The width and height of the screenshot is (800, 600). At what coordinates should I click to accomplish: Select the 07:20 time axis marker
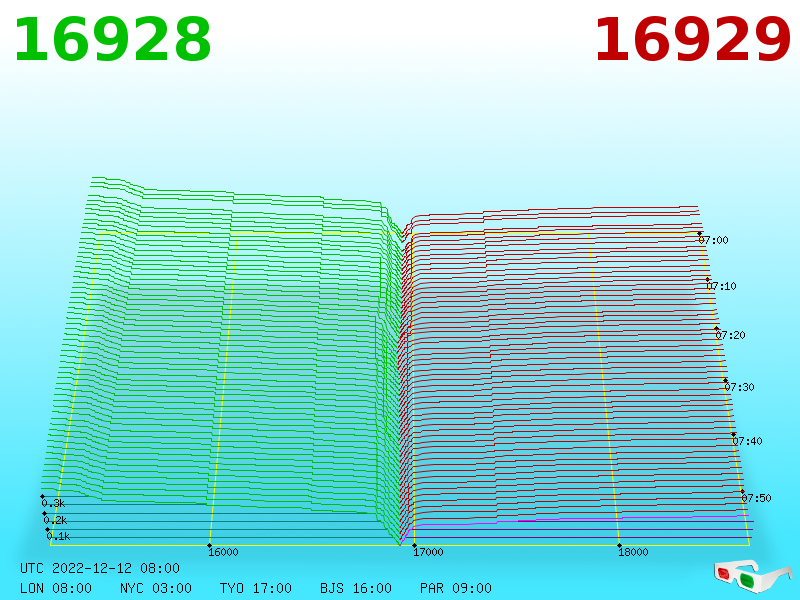click(730, 335)
